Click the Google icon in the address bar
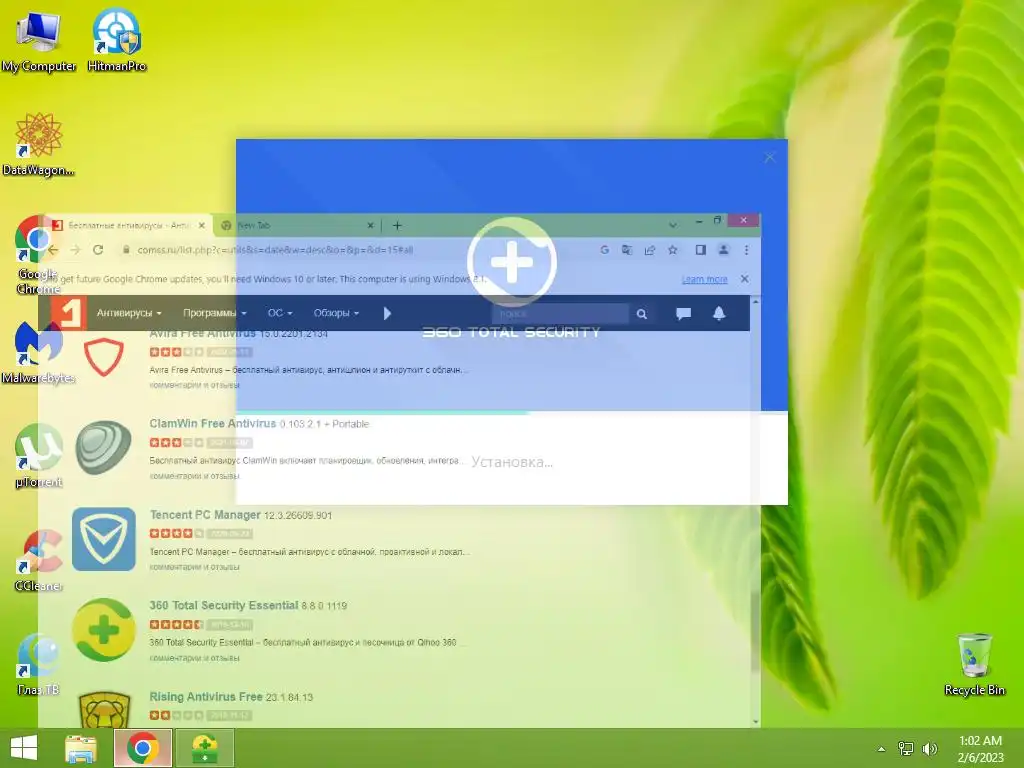The height and width of the screenshot is (768, 1024). coord(604,249)
